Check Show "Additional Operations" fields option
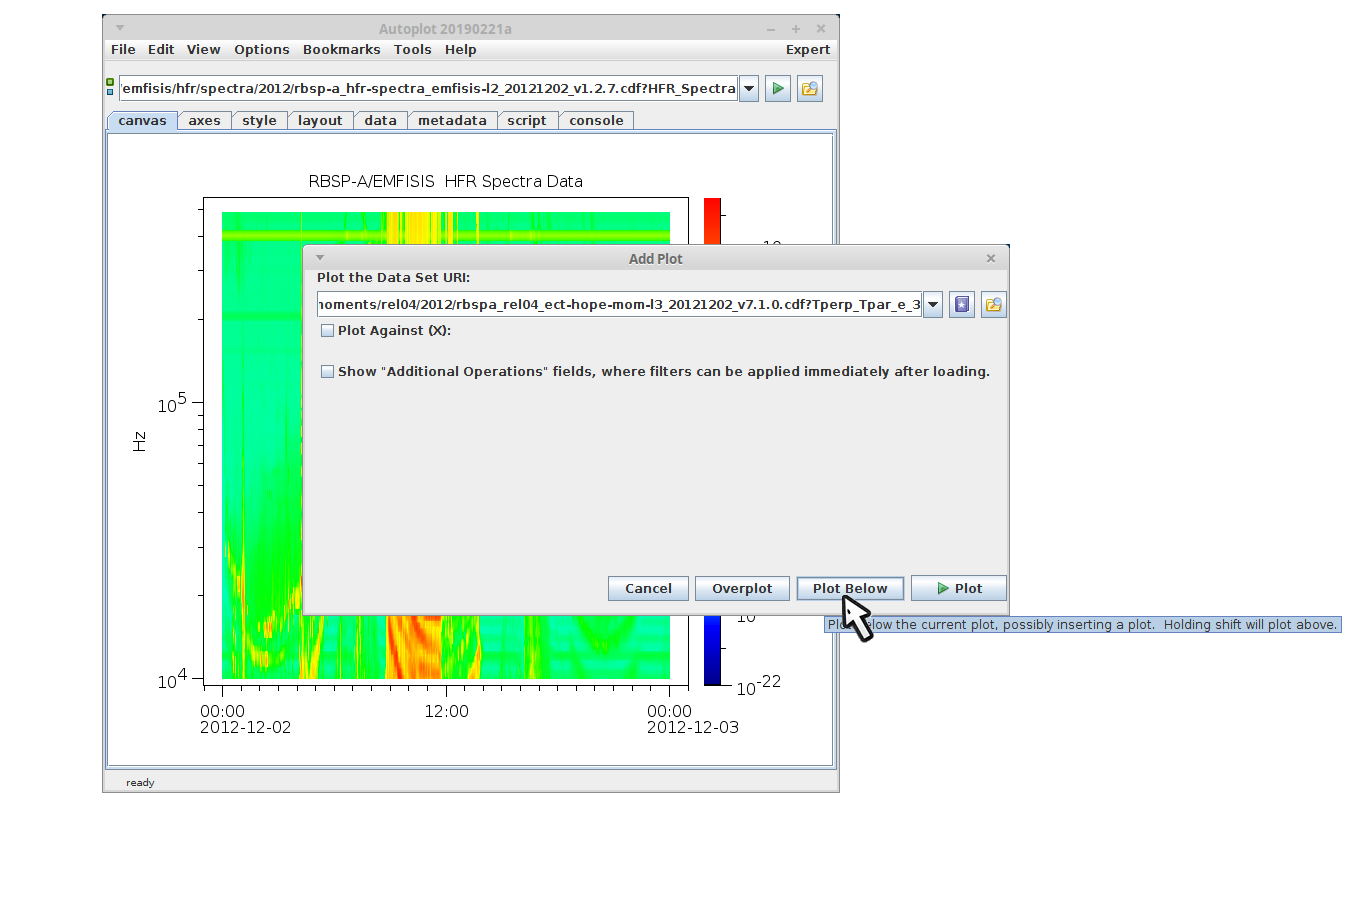Image resolution: width=1345 pixels, height=916 pixels. (327, 372)
